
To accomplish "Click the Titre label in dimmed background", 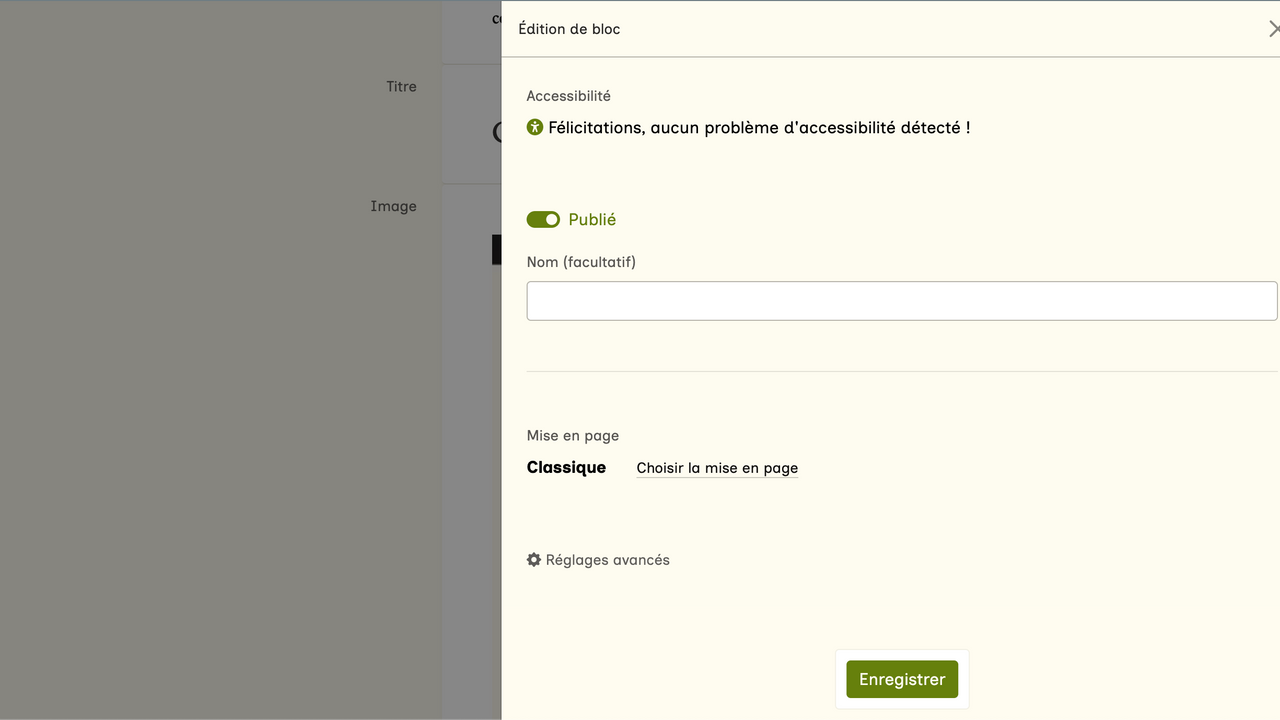I will point(401,87).
